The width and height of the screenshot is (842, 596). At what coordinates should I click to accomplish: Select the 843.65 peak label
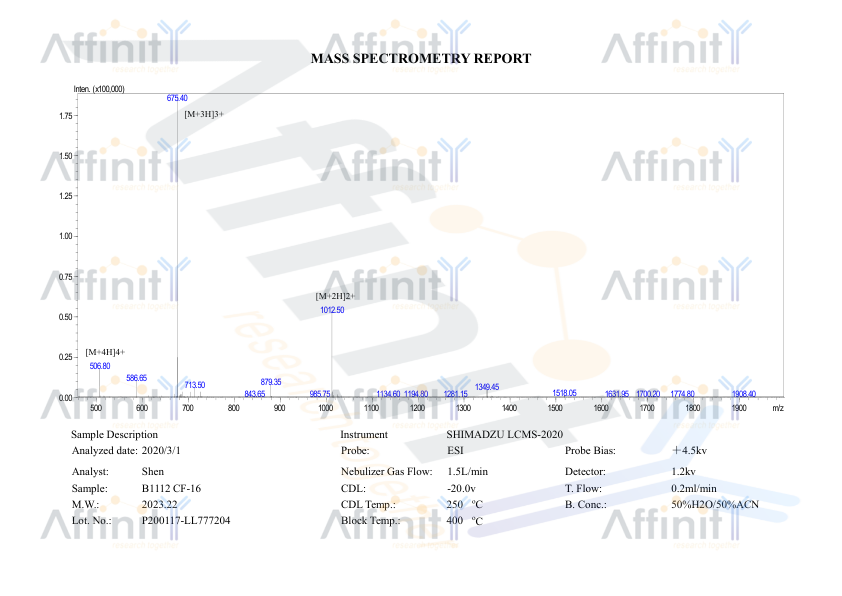[x=255, y=394]
